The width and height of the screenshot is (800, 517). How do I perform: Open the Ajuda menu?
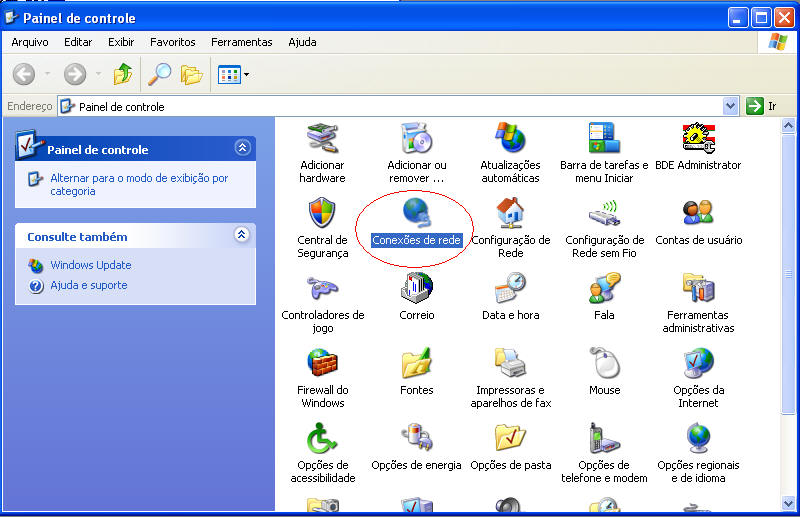pos(302,42)
